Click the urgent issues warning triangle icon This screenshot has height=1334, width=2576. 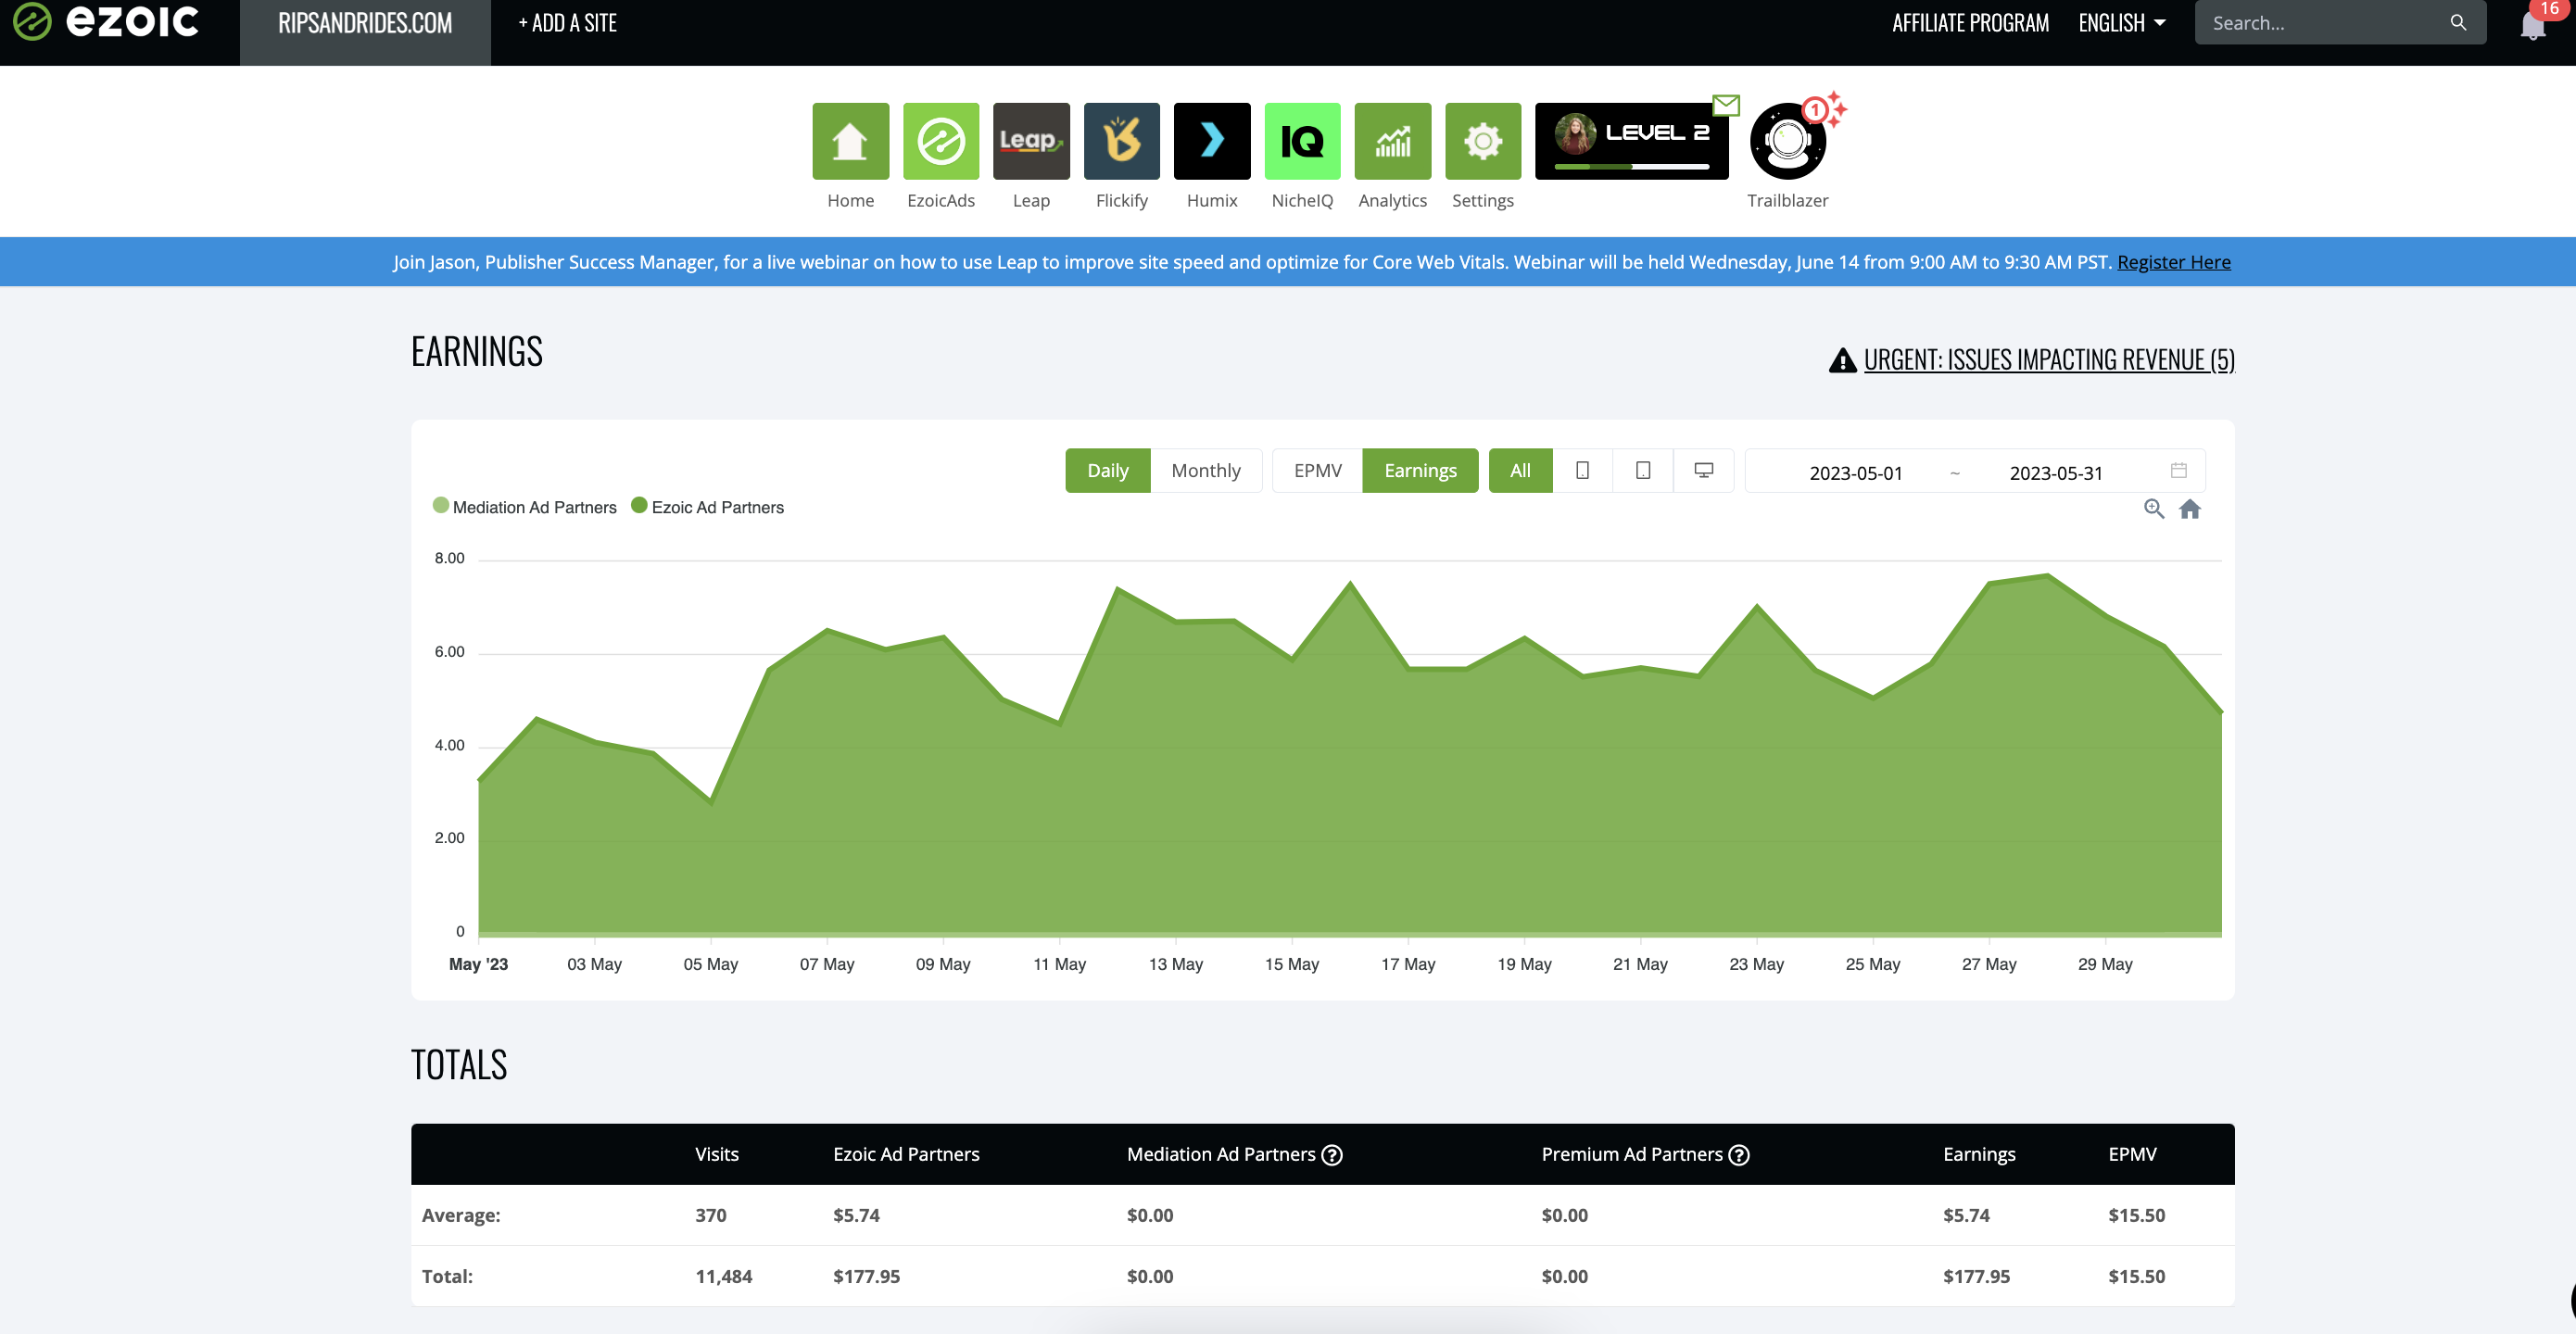tap(1842, 360)
